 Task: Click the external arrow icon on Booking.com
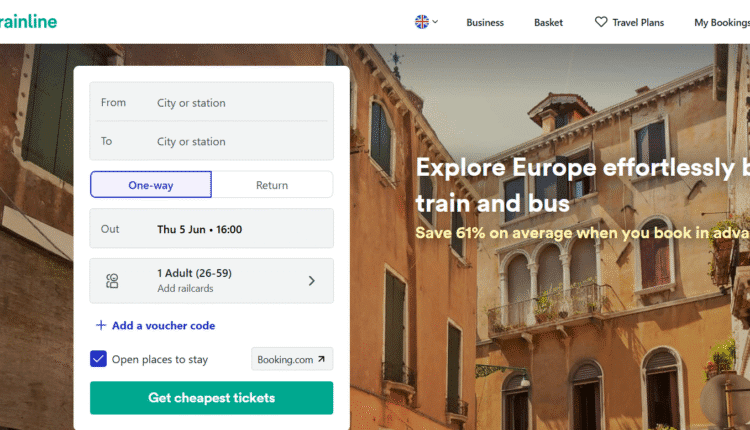click(x=321, y=359)
